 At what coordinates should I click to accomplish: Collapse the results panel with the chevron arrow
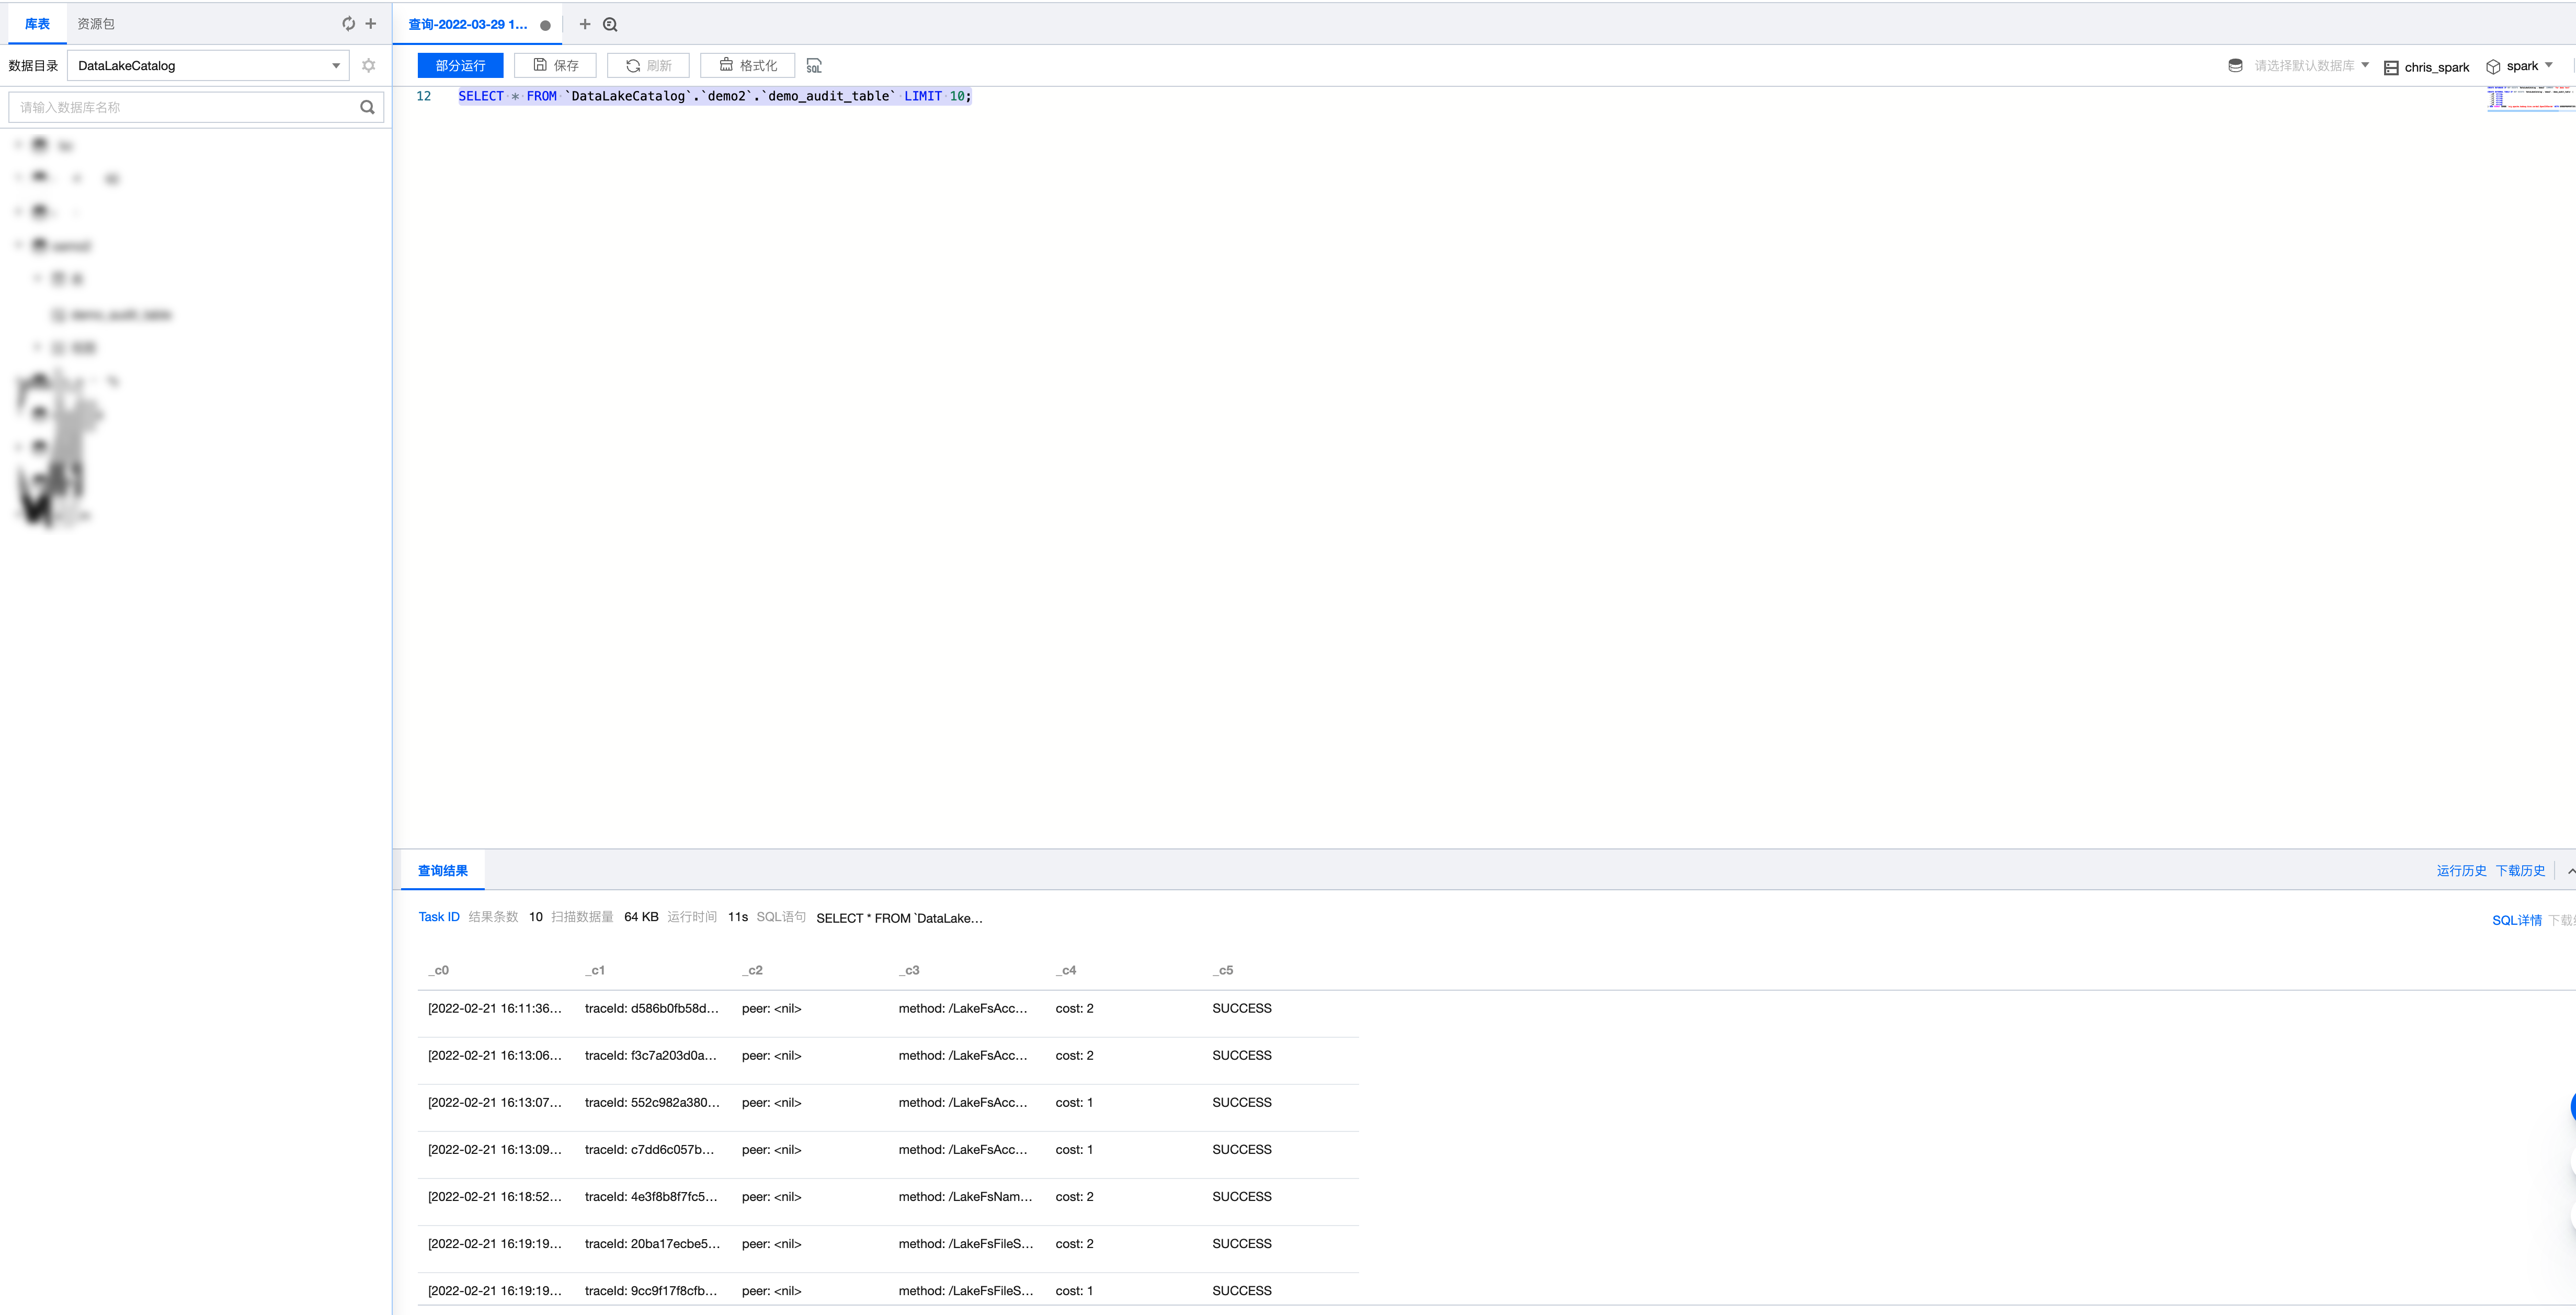(x=2570, y=871)
